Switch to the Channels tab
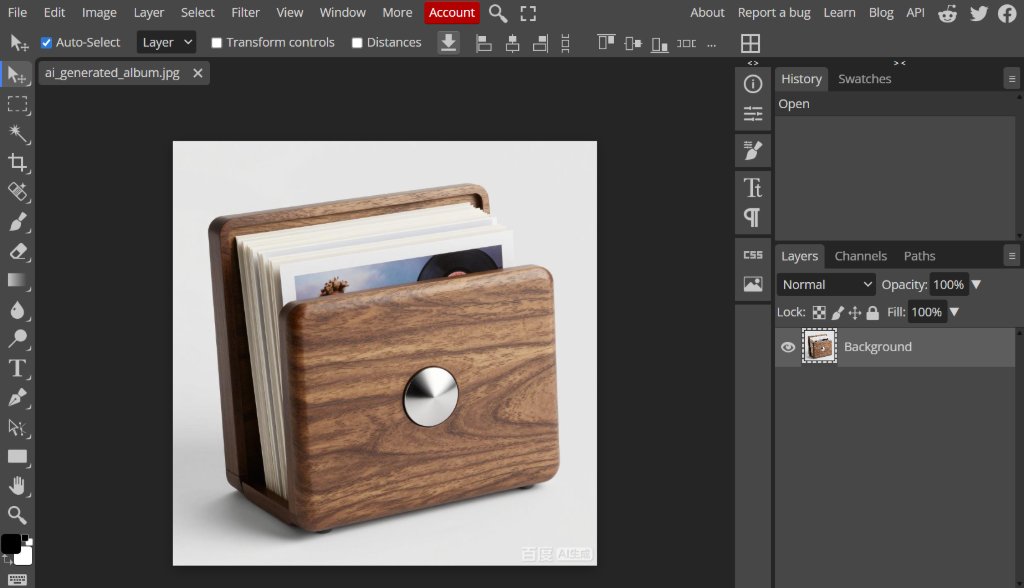The width and height of the screenshot is (1024, 588). pos(860,256)
